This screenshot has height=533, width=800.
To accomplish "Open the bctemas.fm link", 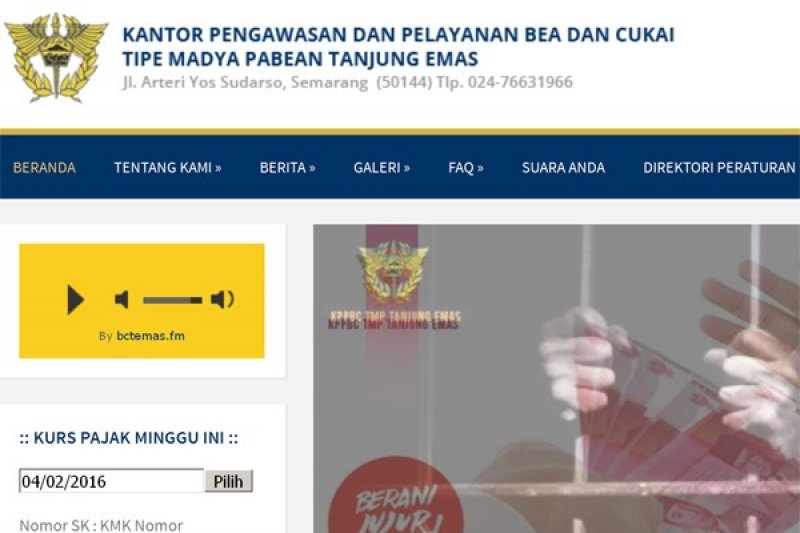I will coord(151,336).
